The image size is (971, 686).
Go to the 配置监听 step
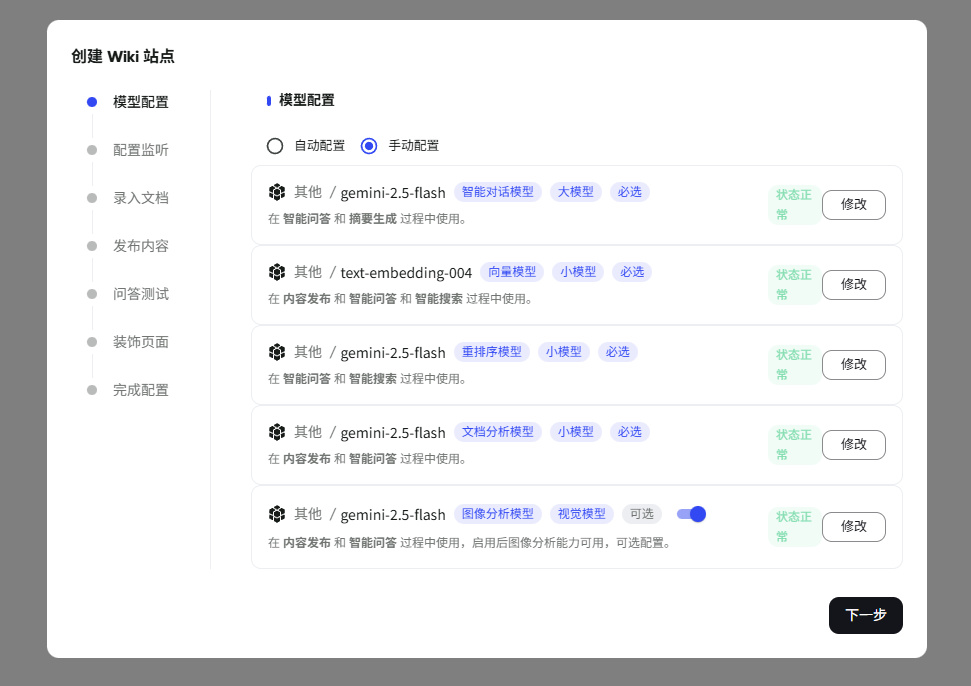coord(141,150)
